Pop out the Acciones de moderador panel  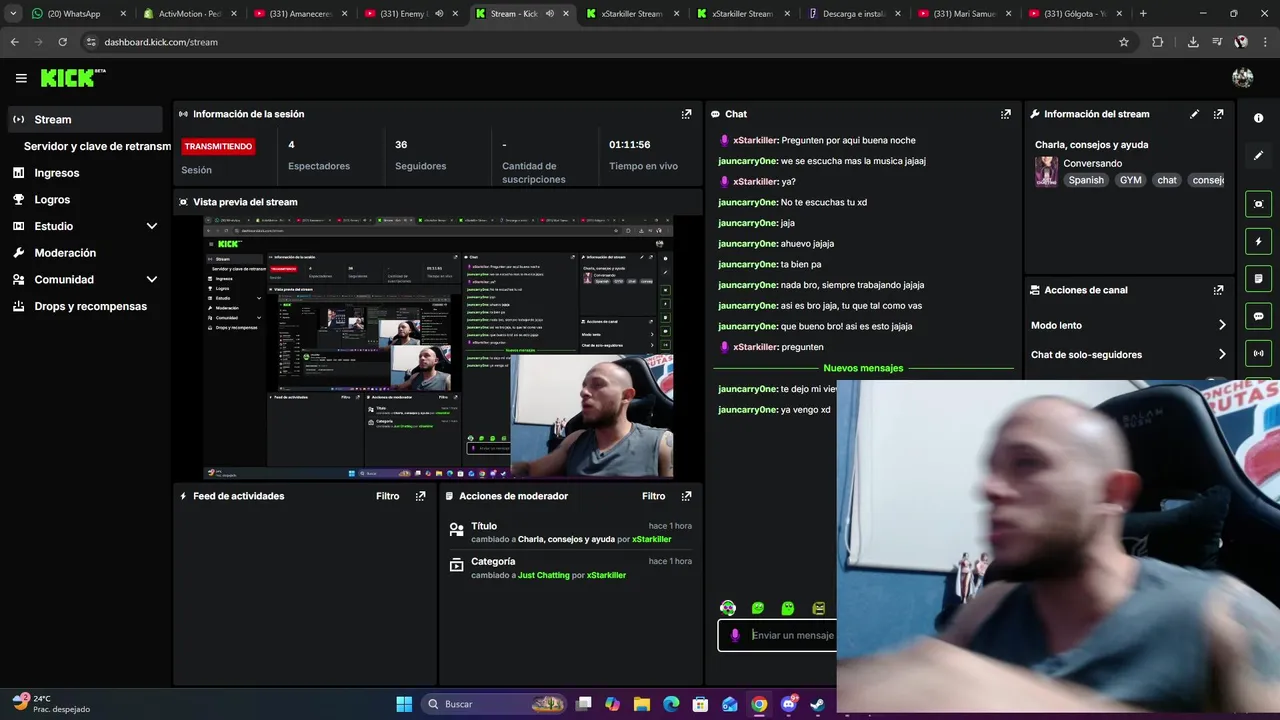click(686, 496)
